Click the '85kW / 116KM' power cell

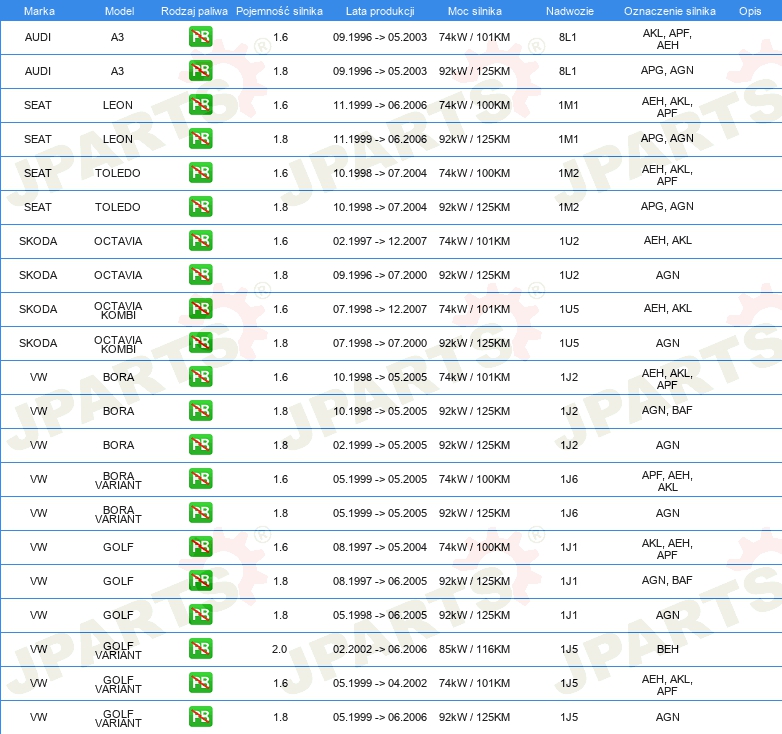(x=474, y=649)
